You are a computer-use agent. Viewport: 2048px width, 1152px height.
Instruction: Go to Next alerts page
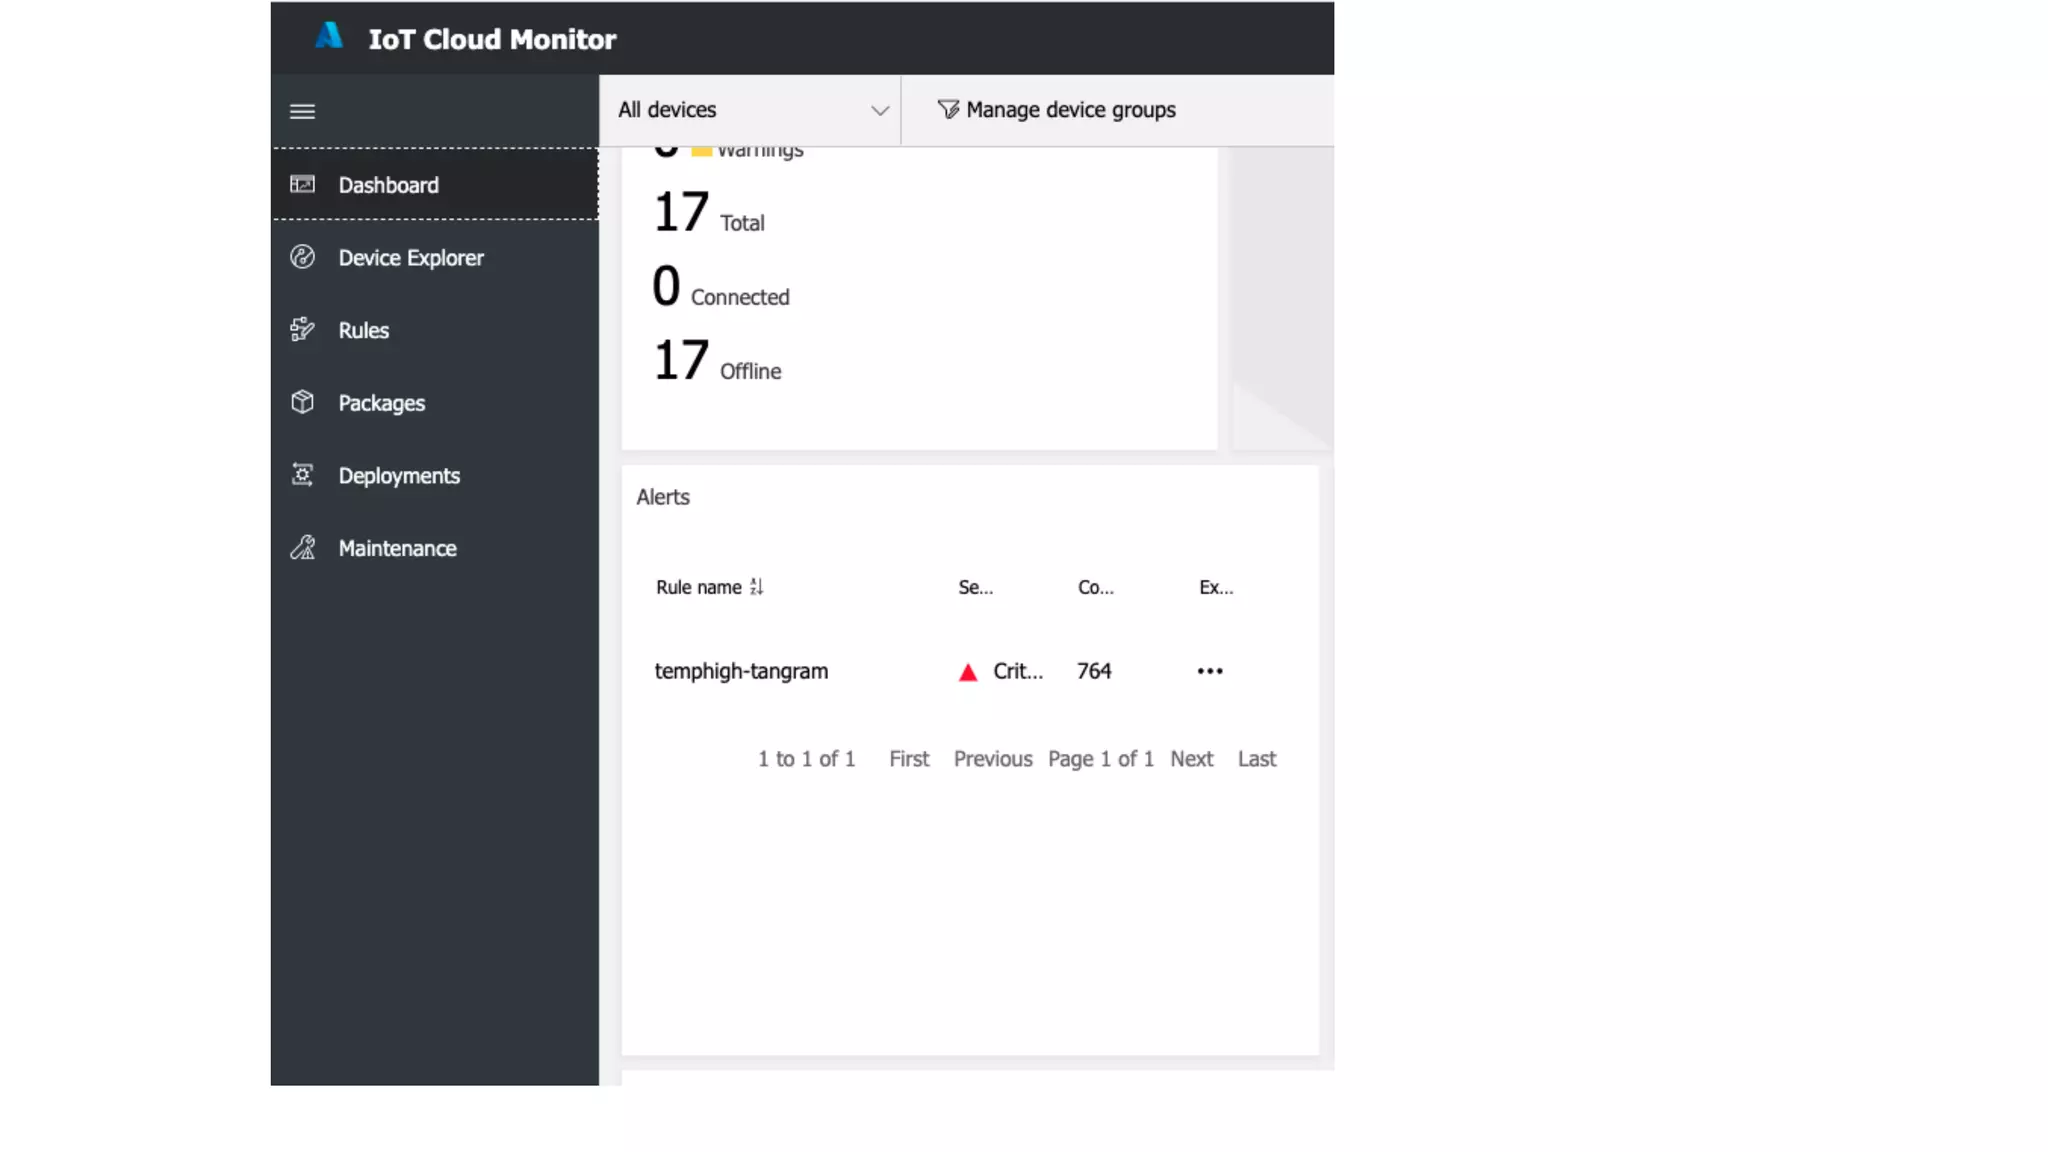pos(1191,759)
